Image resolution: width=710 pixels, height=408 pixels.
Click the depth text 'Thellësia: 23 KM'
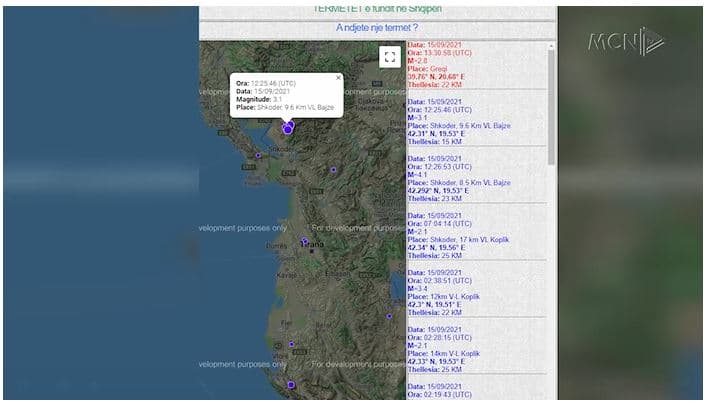click(x=435, y=199)
